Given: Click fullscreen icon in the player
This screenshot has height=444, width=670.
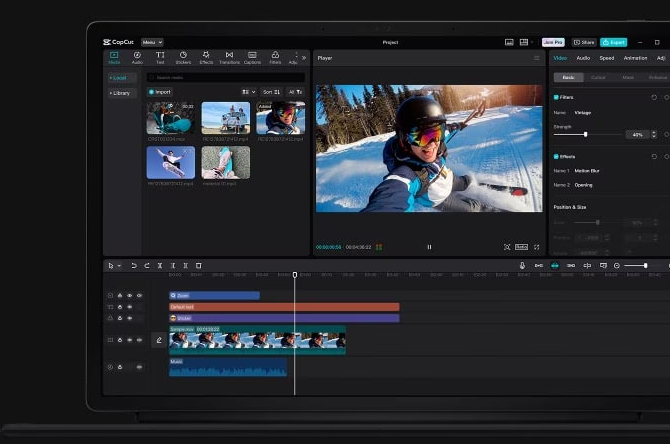Looking at the screenshot, I should coord(536,247).
